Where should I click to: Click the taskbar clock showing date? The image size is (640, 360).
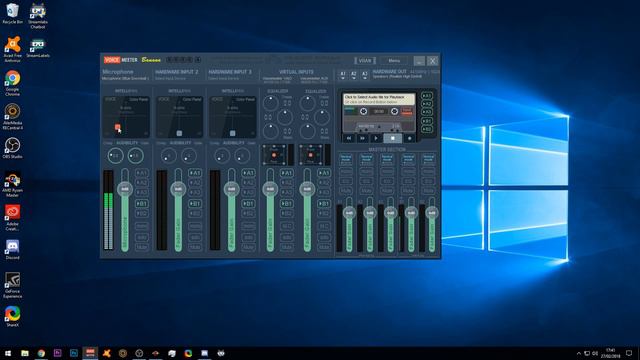610,353
